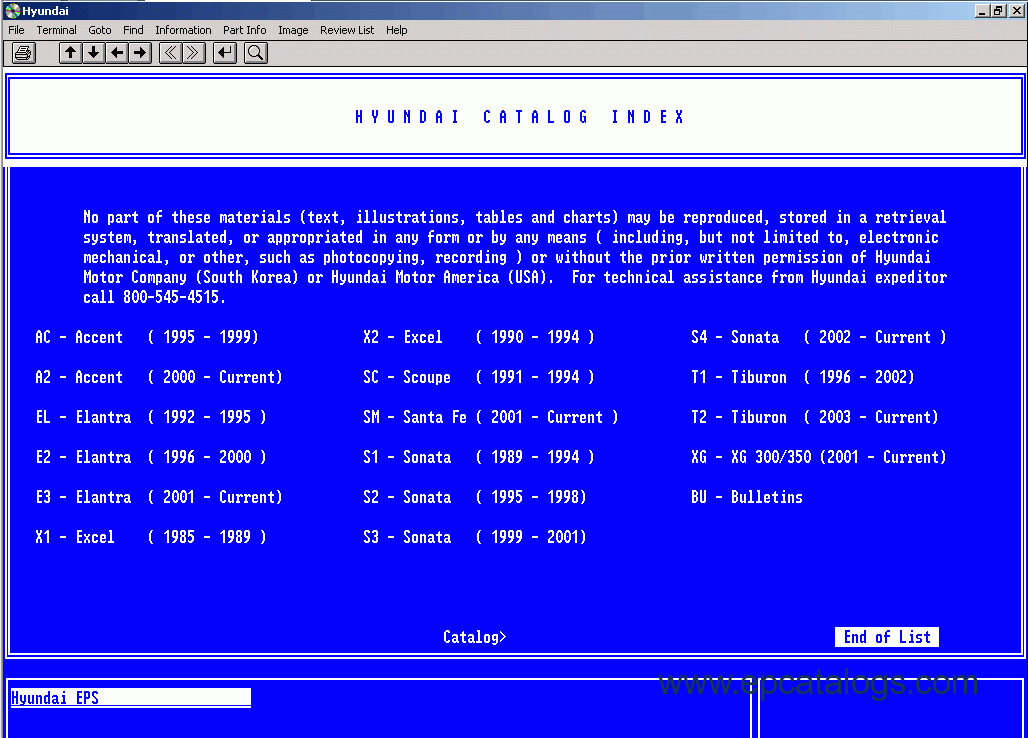Open the Find menu
The width and height of the screenshot is (1028, 738).
tap(133, 30)
